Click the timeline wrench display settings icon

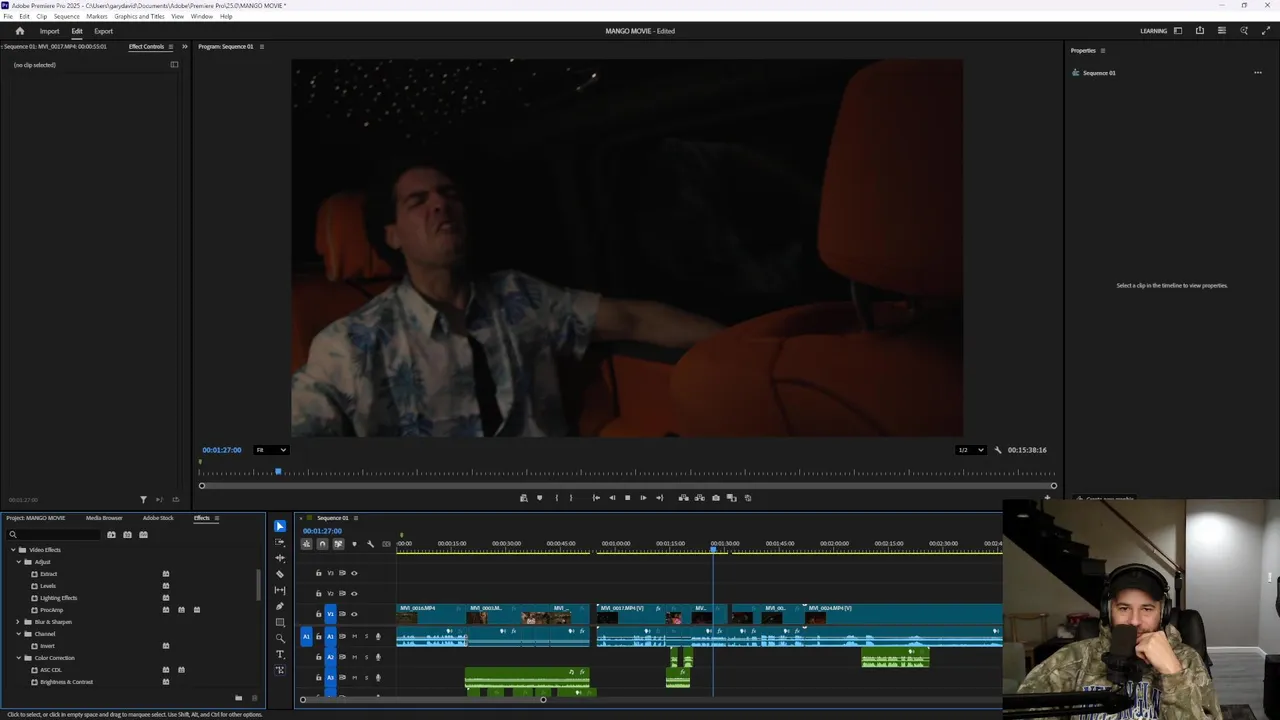click(370, 544)
